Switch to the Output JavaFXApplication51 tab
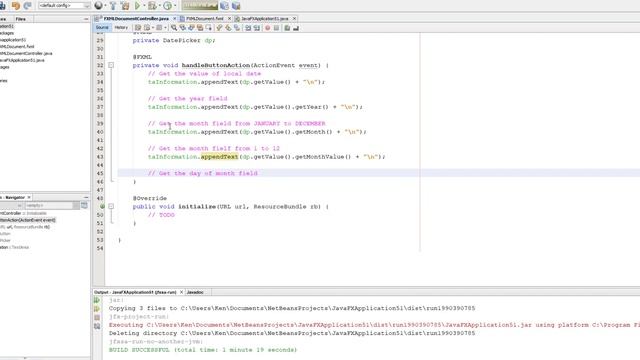The width and height of the screenshot is (640, 360). click(x=135, y=292)
